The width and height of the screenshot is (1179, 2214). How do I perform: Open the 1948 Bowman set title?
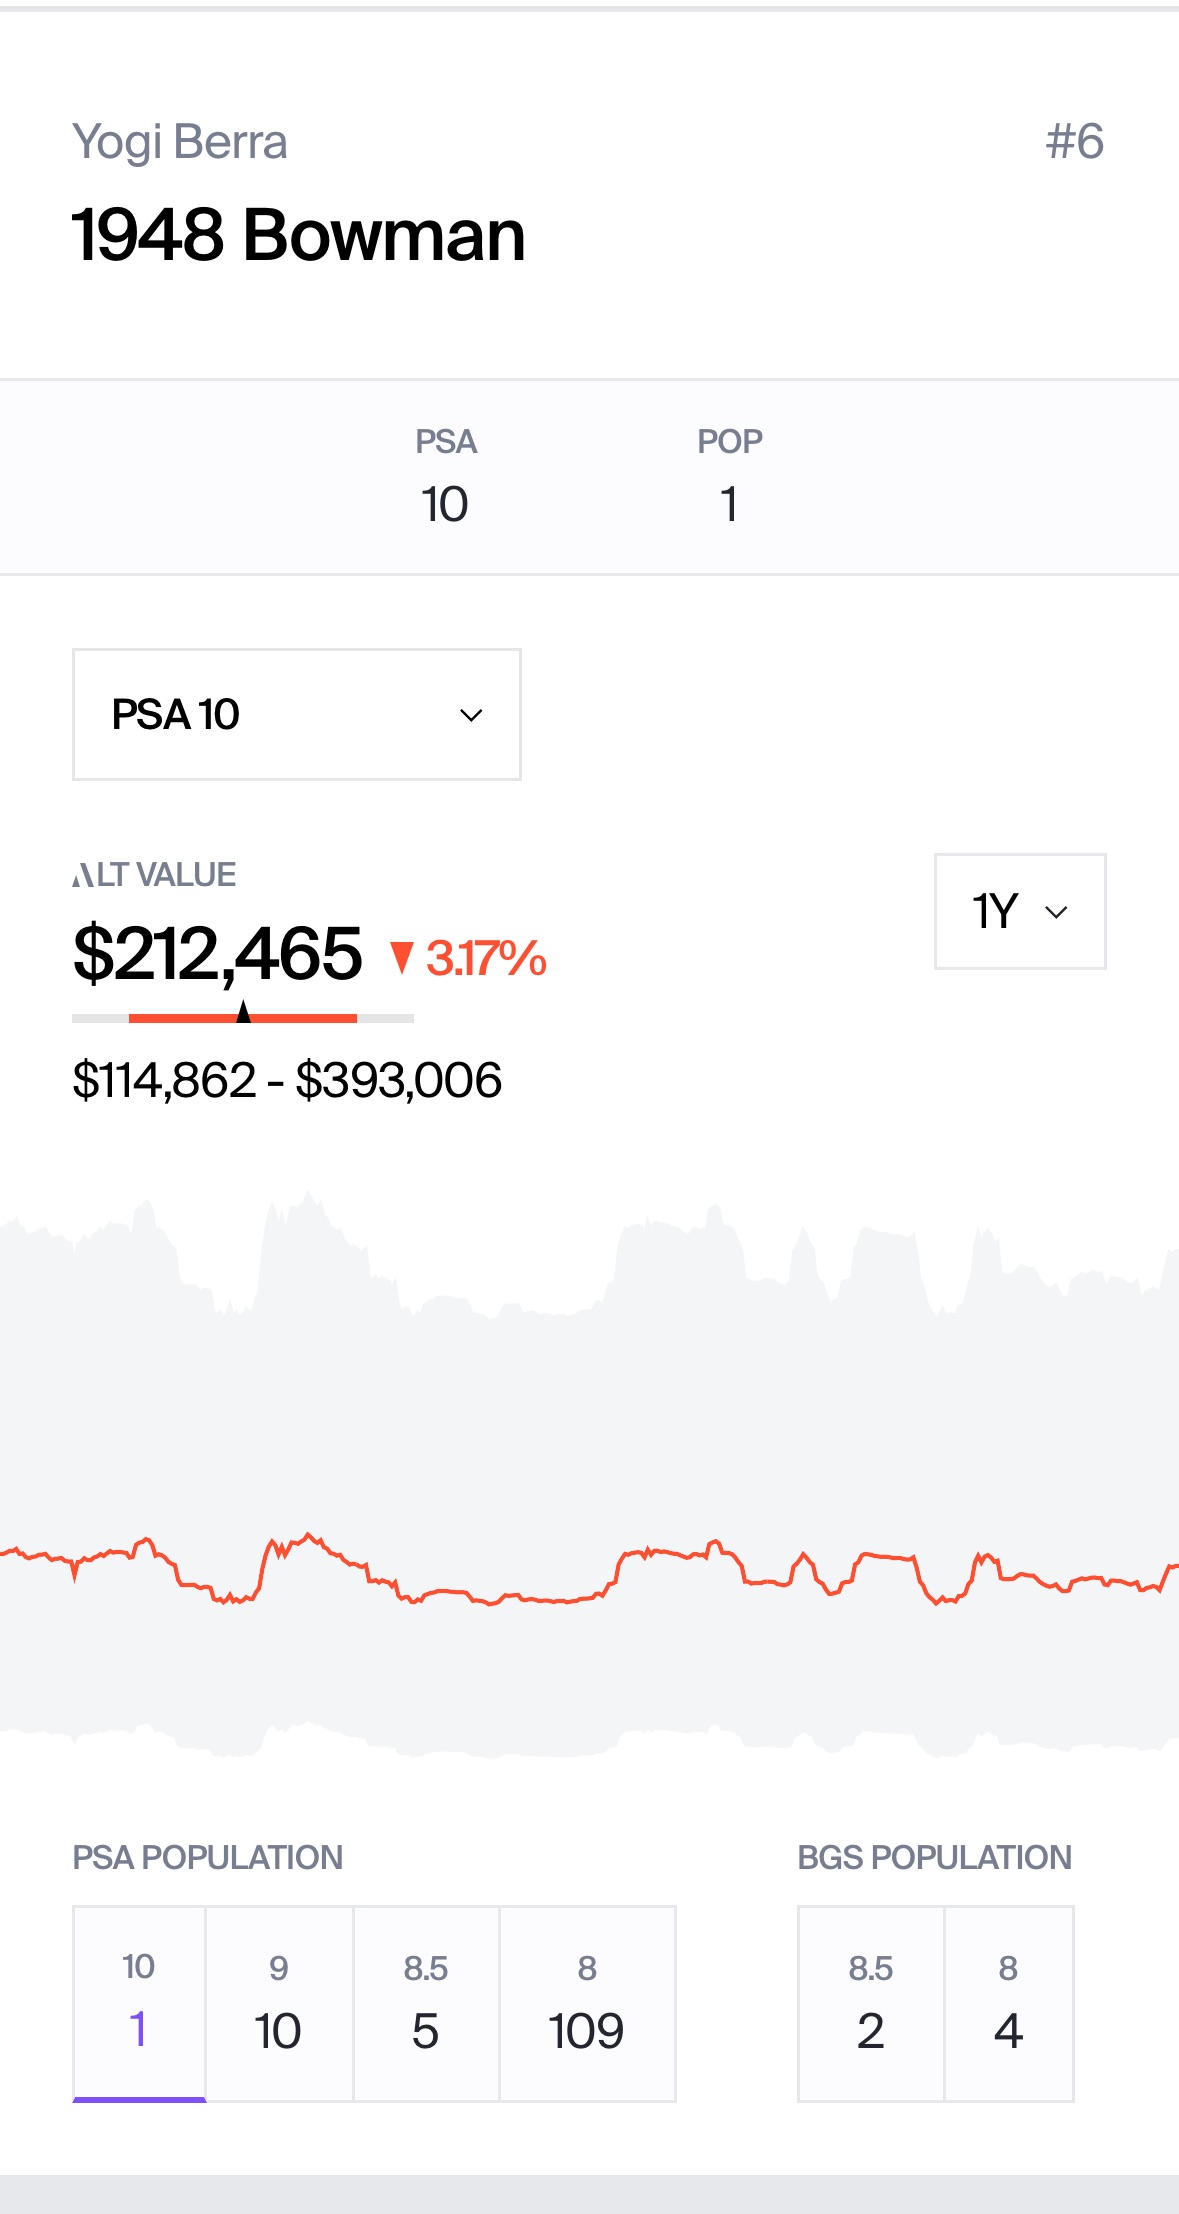pyautogui.click(x=296, y=237)
